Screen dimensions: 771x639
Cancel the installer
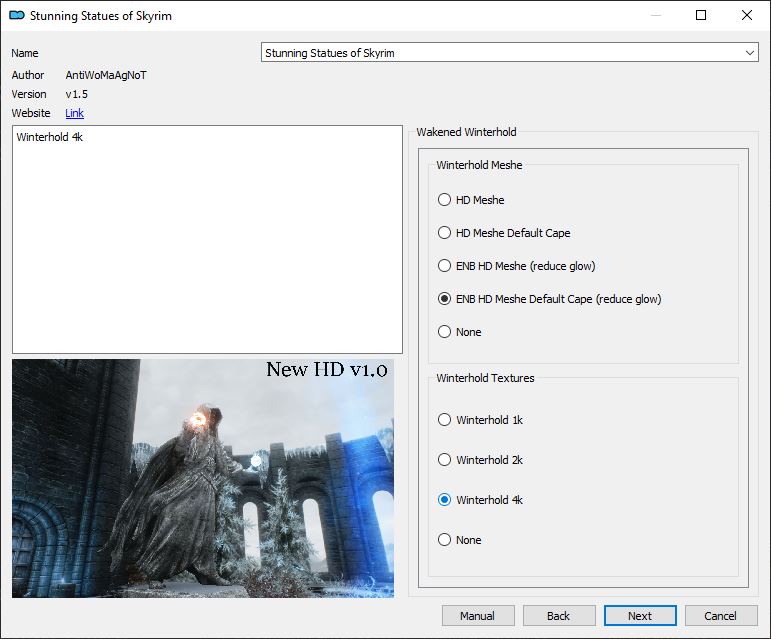[721, 615]
